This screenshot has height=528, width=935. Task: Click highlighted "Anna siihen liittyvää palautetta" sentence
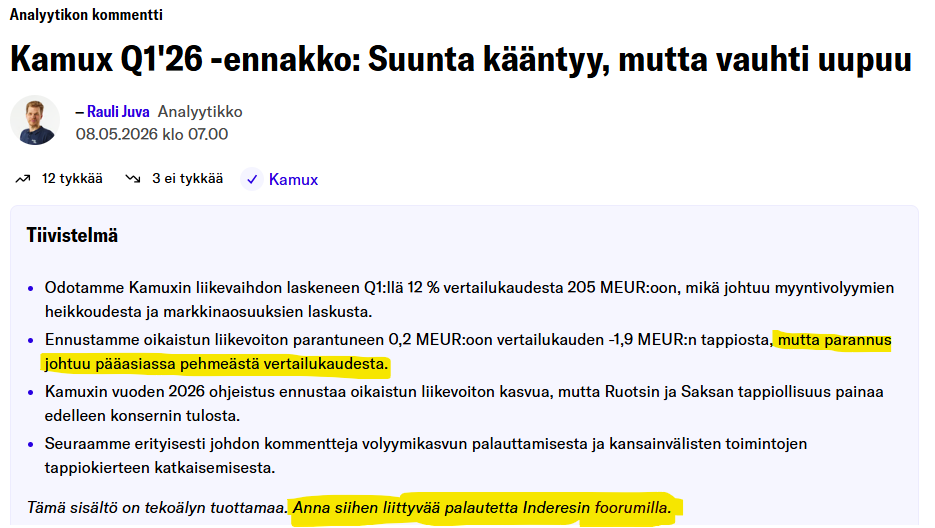click(x=482, y=508)
